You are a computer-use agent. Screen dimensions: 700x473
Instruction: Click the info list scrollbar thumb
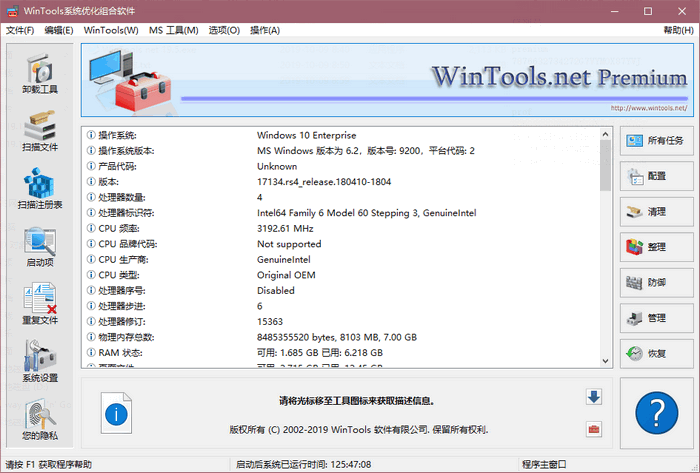(x=605, y=166)
